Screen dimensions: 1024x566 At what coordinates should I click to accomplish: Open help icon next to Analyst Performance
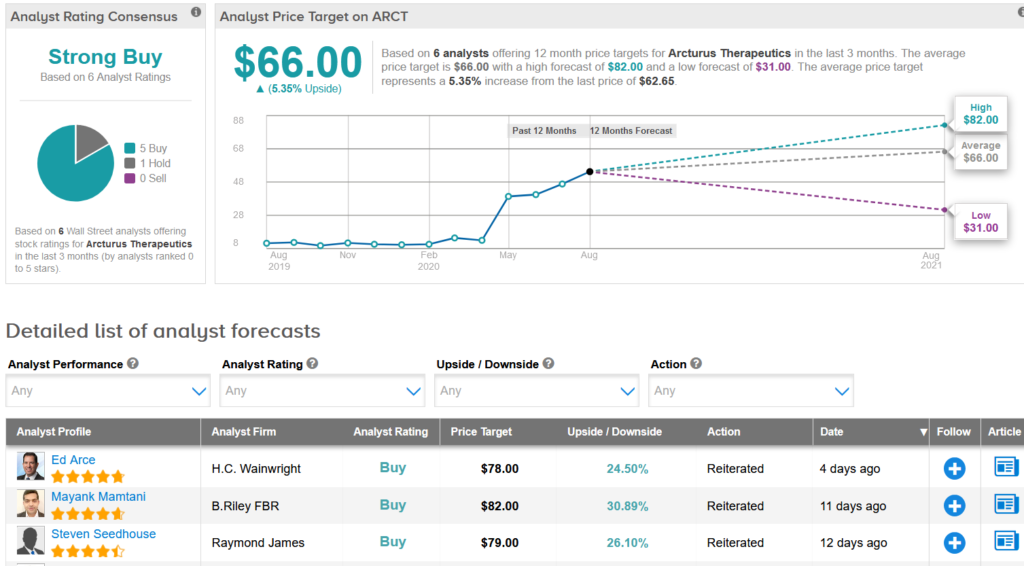point(133,364)
